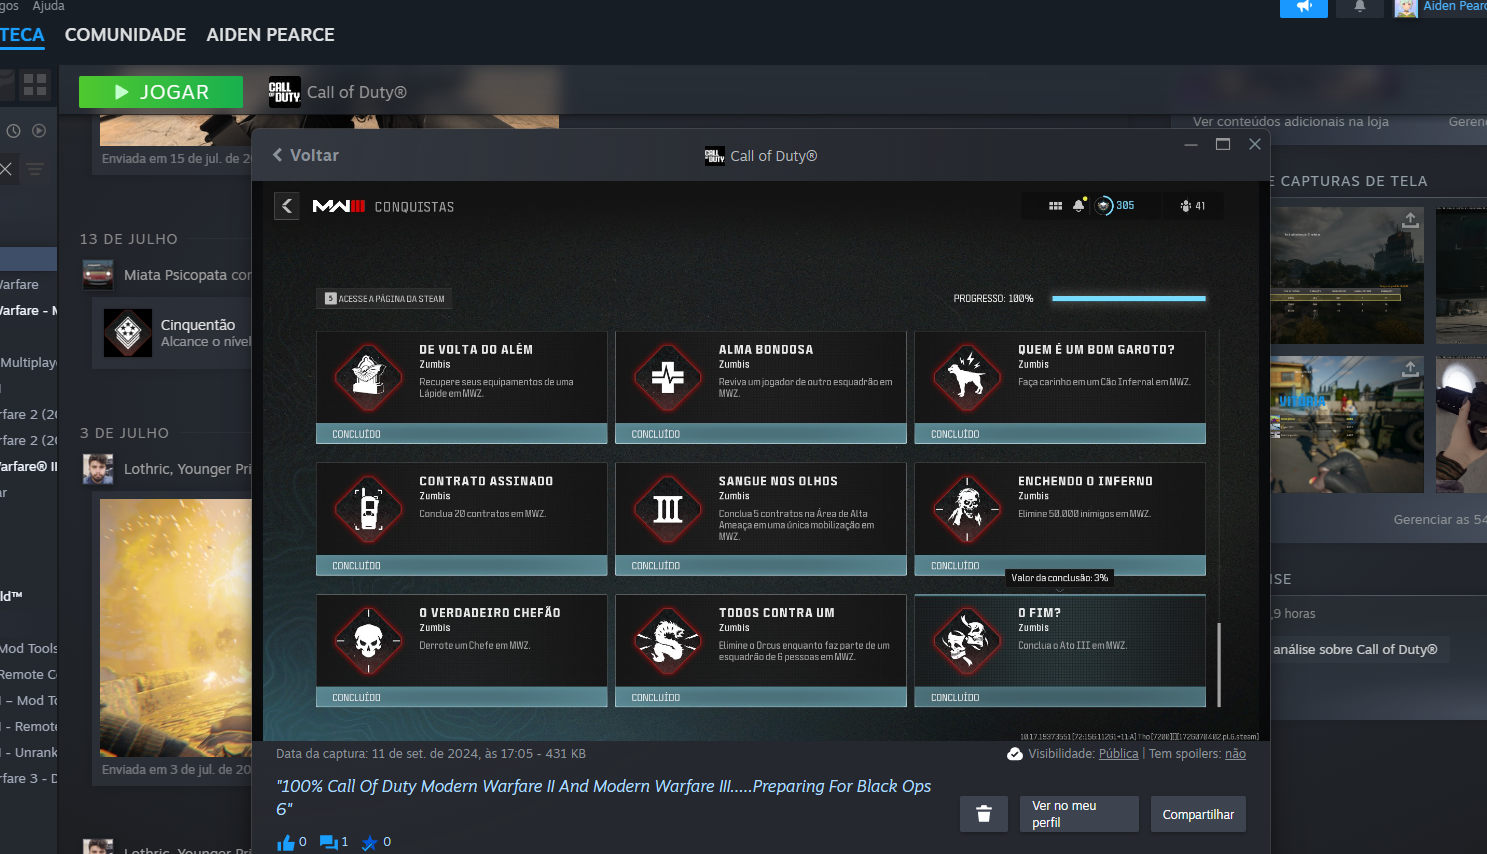Click the Call of Duty logo beside JOGAR
Screen dimensions: 1487x854
[285, 92]
